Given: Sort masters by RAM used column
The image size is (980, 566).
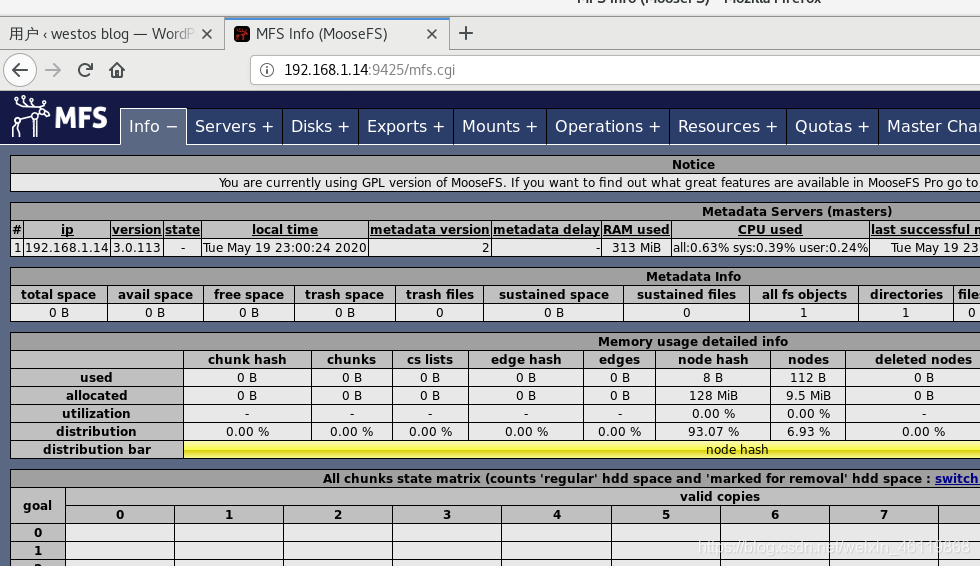Looking at the screenshot, I should (x=636, y=230).
